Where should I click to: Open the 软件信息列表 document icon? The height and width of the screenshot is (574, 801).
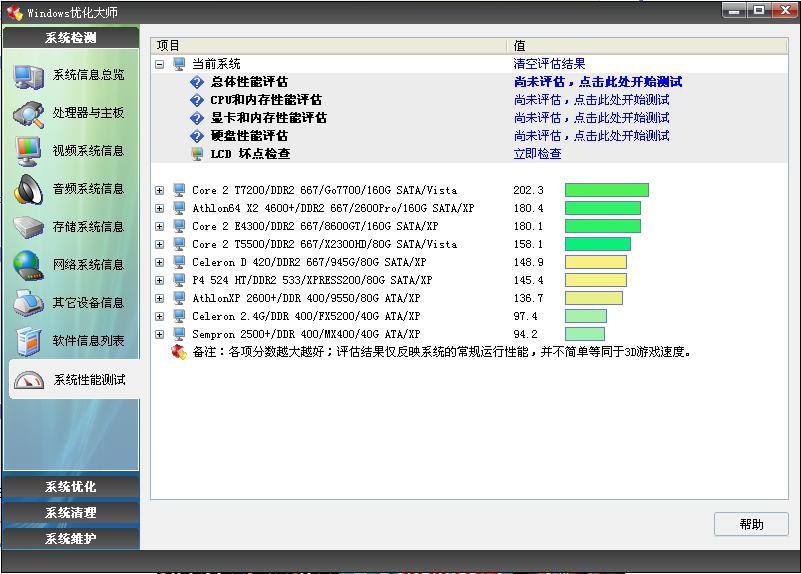(x=28, y=341)
